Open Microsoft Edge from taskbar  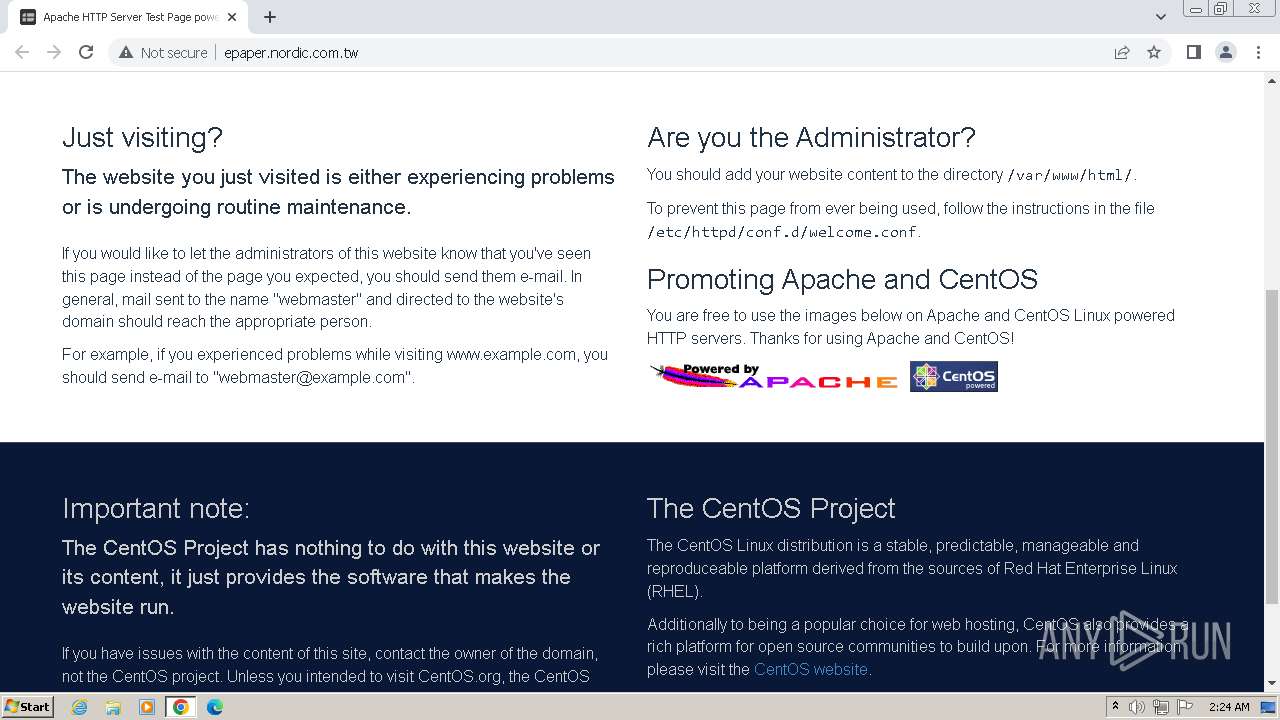click(x=214, y=707)
